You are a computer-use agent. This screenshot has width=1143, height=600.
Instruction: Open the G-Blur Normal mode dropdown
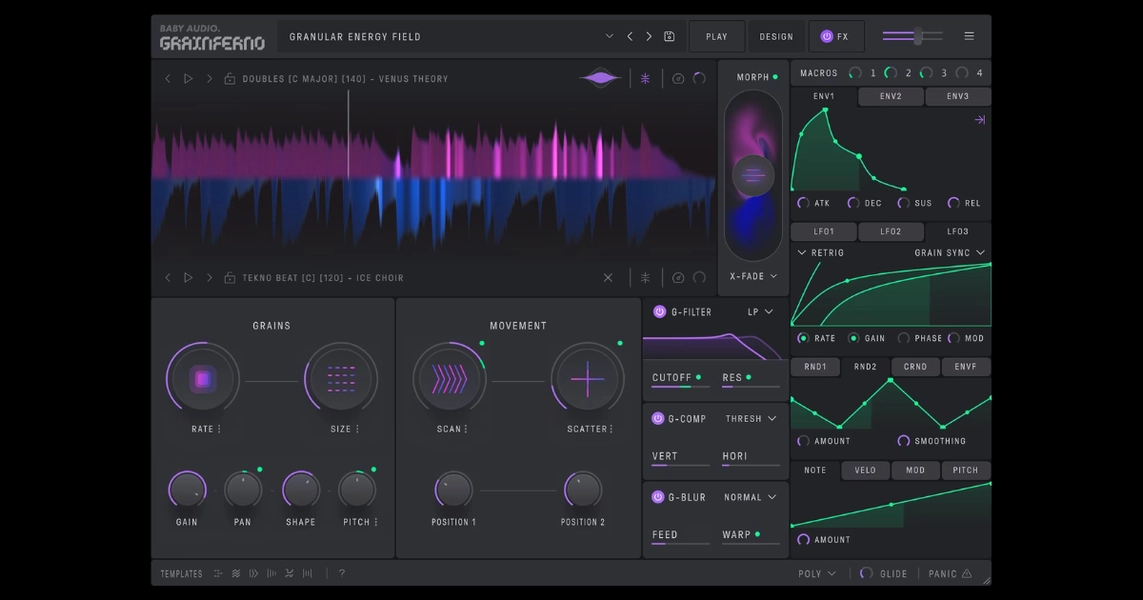tap(750, 497)
